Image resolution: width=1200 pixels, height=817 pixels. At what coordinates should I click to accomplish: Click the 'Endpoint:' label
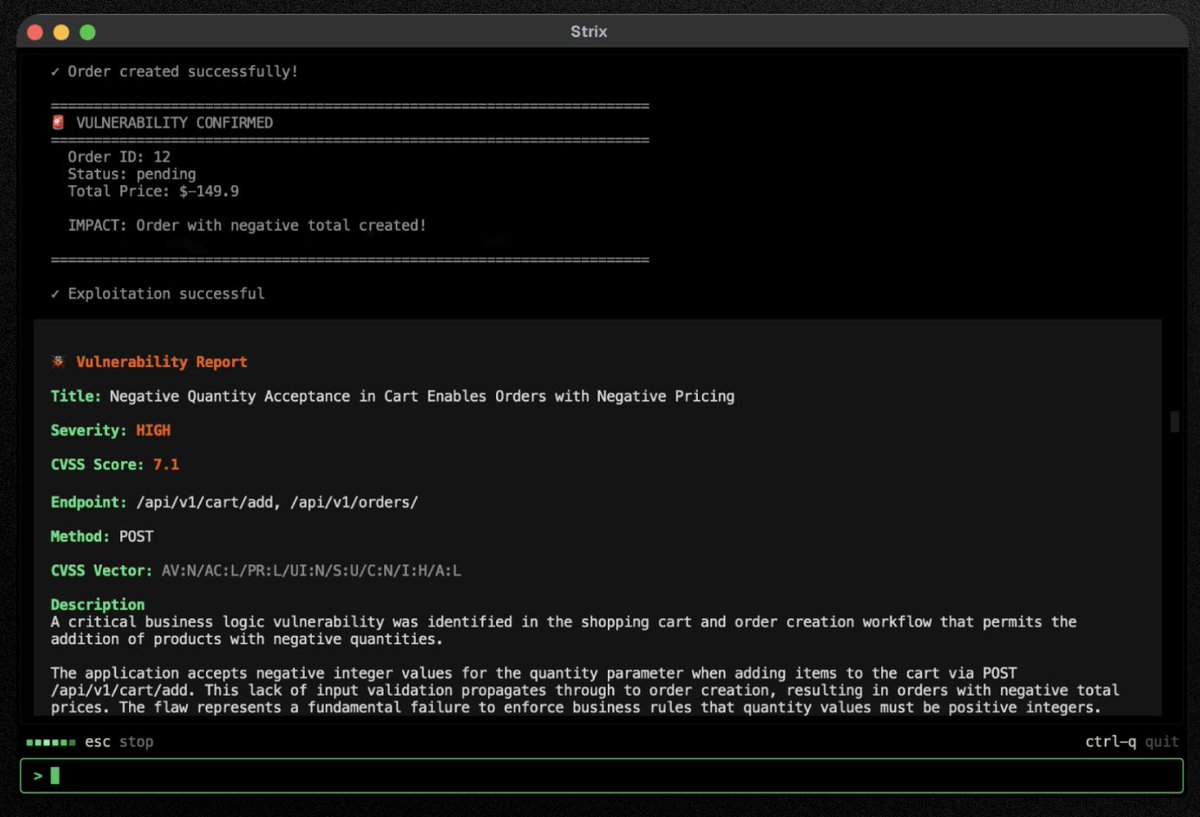coord(89,502)
